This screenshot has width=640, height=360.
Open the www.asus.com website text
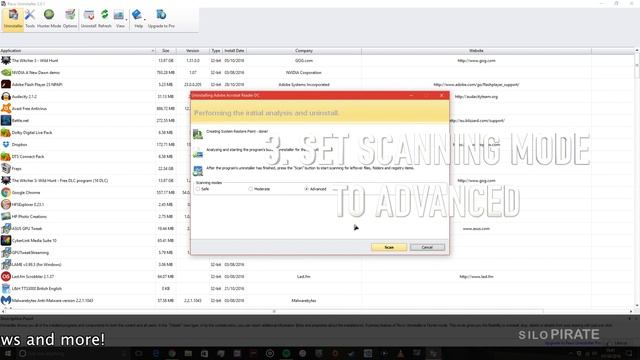[476, 229]
